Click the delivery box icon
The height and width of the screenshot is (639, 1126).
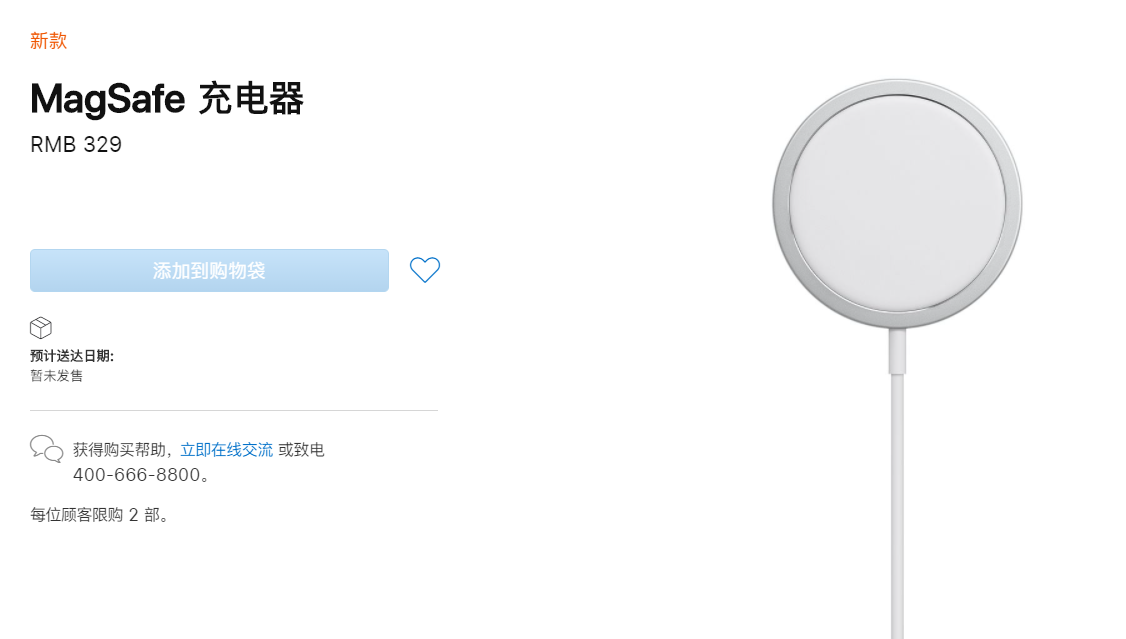tap(41, 328)
